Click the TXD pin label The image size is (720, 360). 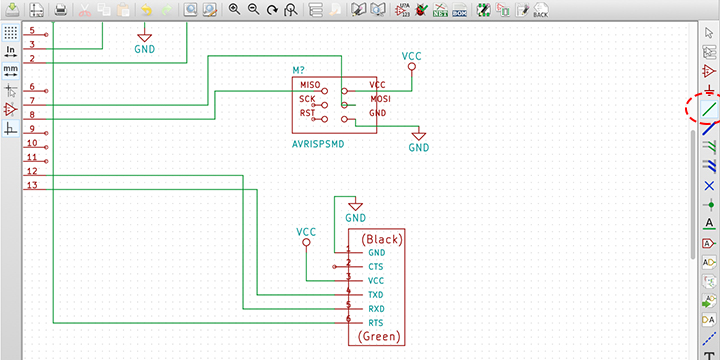(376, 294)
